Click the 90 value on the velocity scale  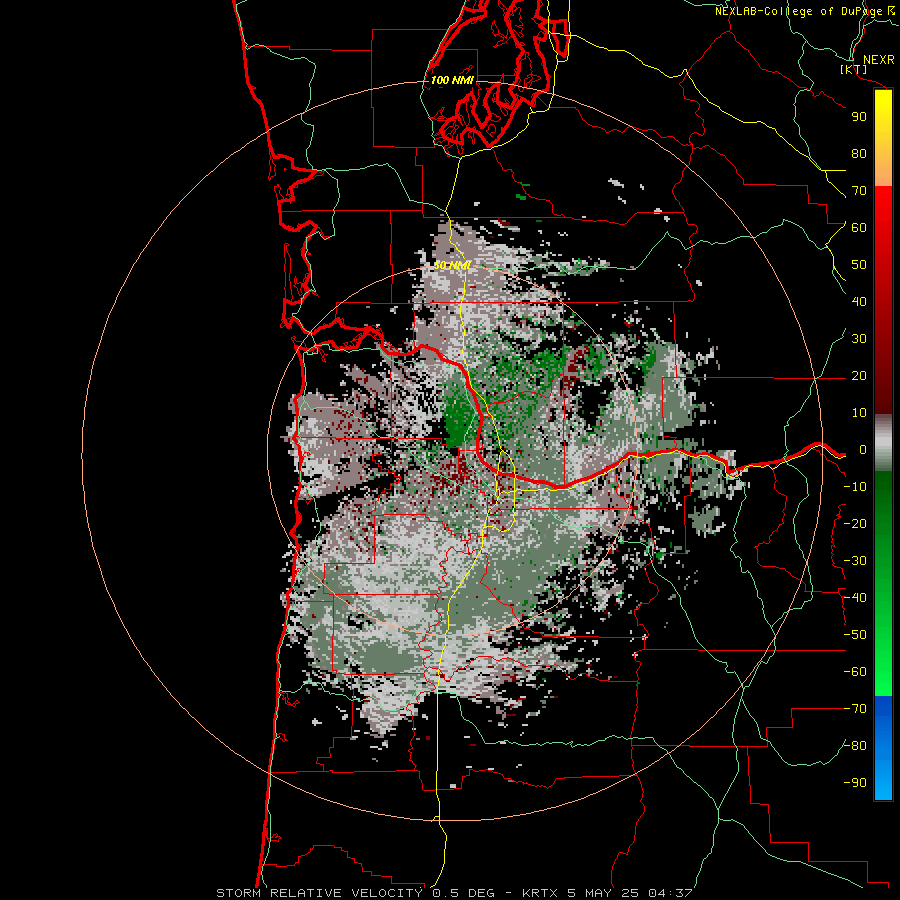click(x=859, y=117)
